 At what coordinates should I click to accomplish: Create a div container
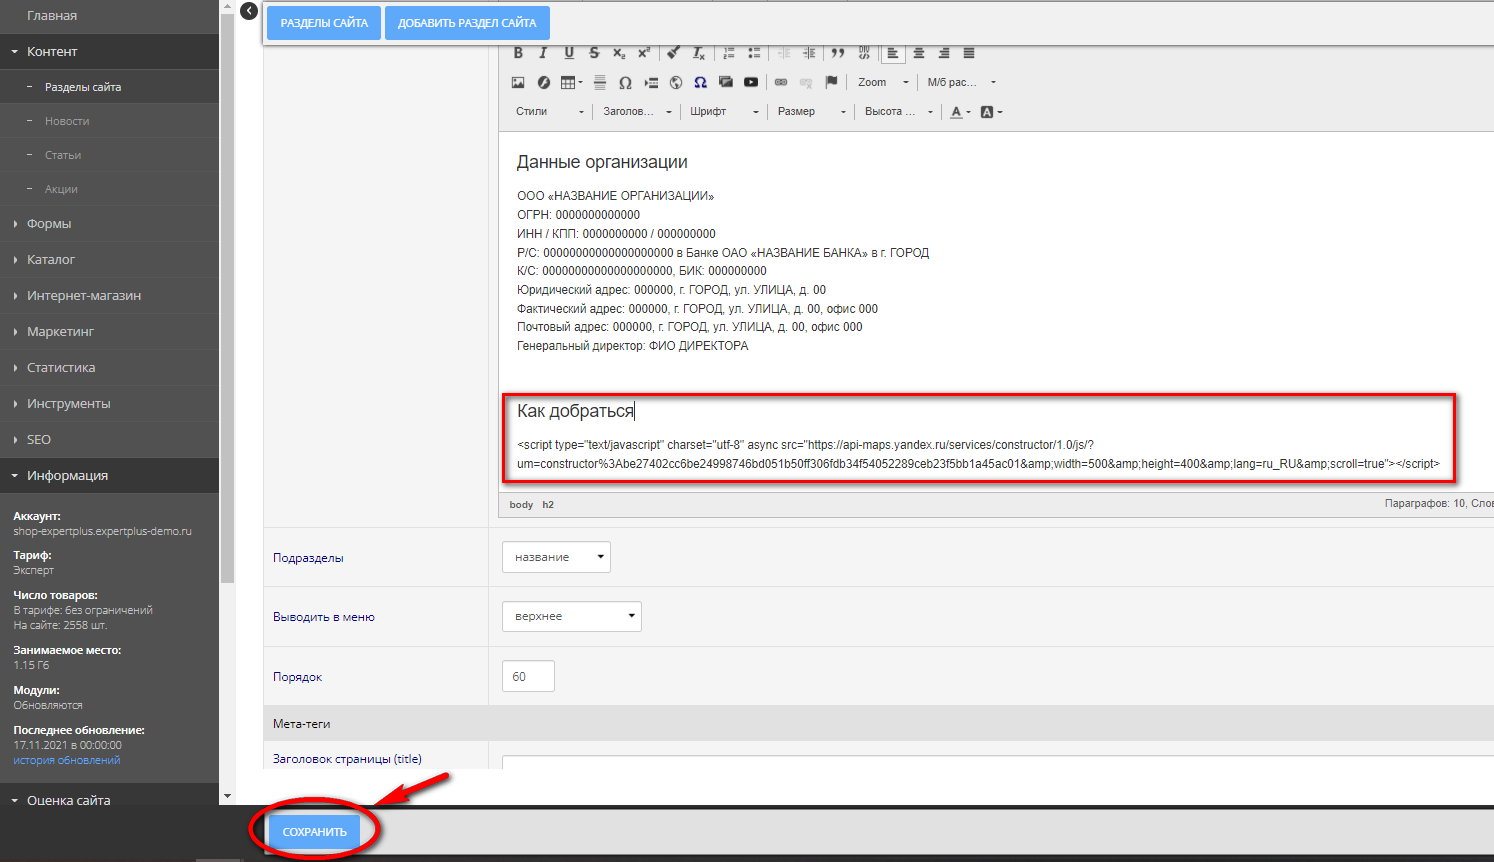point(864,53)
